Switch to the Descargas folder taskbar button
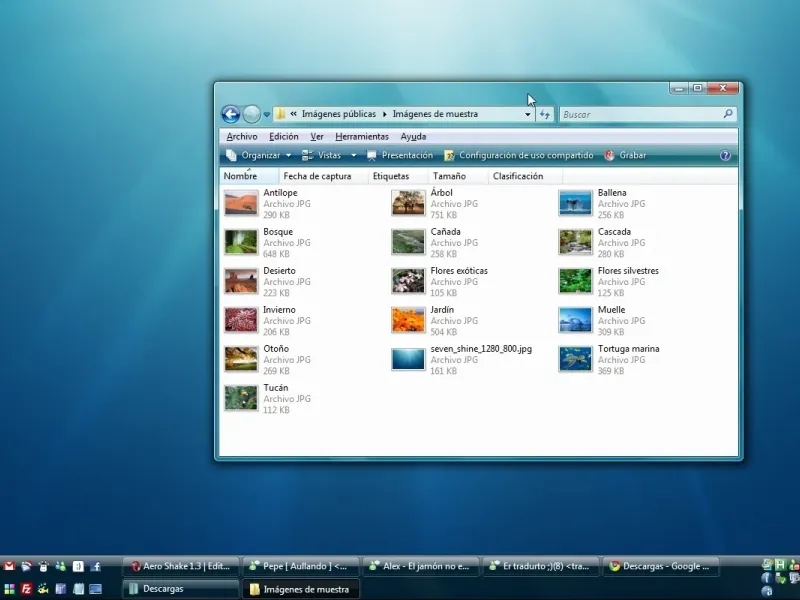 180,589
